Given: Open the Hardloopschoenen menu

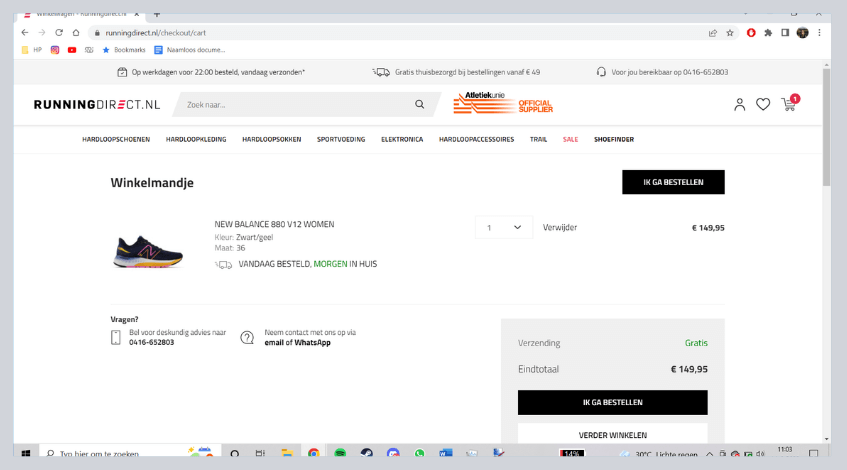Looking at the screenshot, I should coord(116,139).
